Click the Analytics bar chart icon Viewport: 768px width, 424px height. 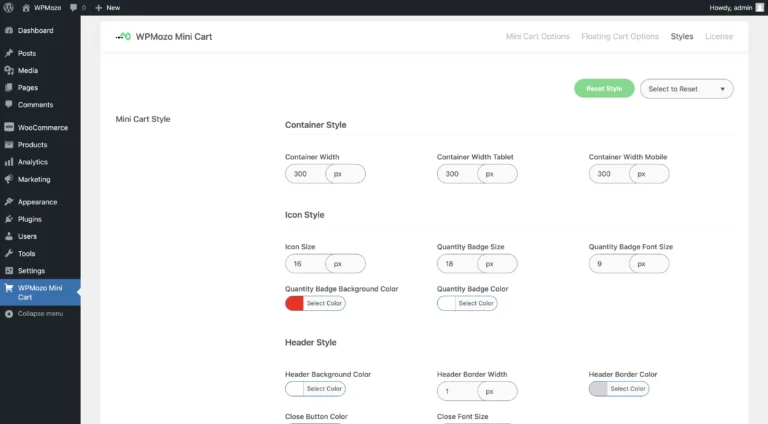9,162
